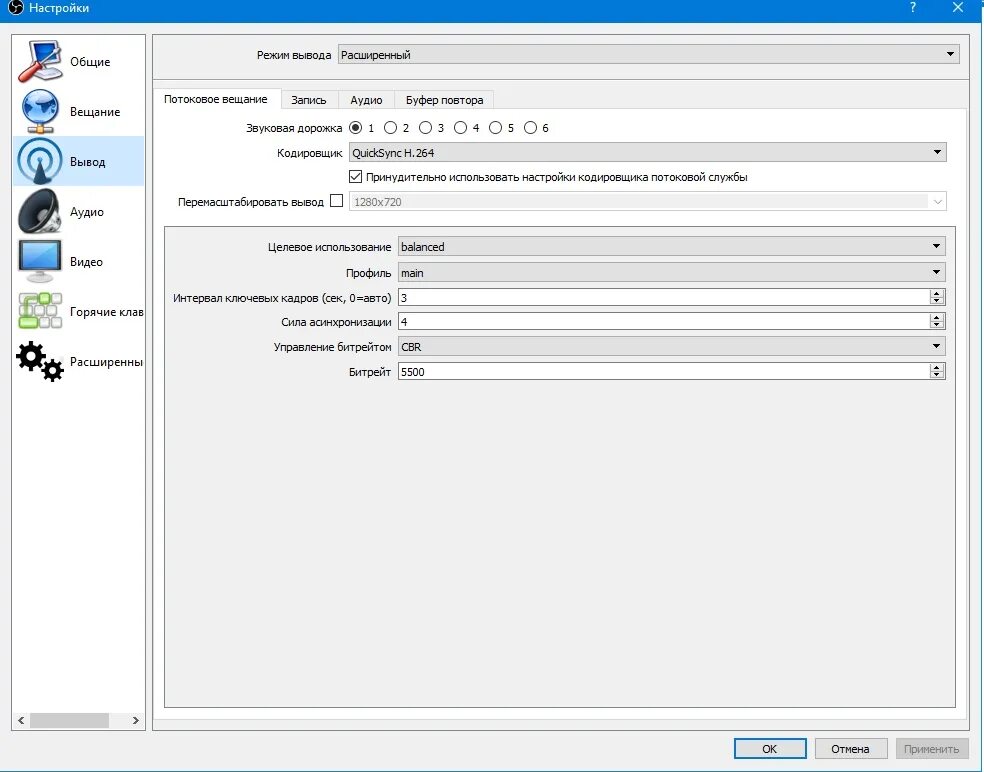This screenshot has width=984, height=772.
Task: Click the sidebar scroll right arrow
Action: pos(136,720)
